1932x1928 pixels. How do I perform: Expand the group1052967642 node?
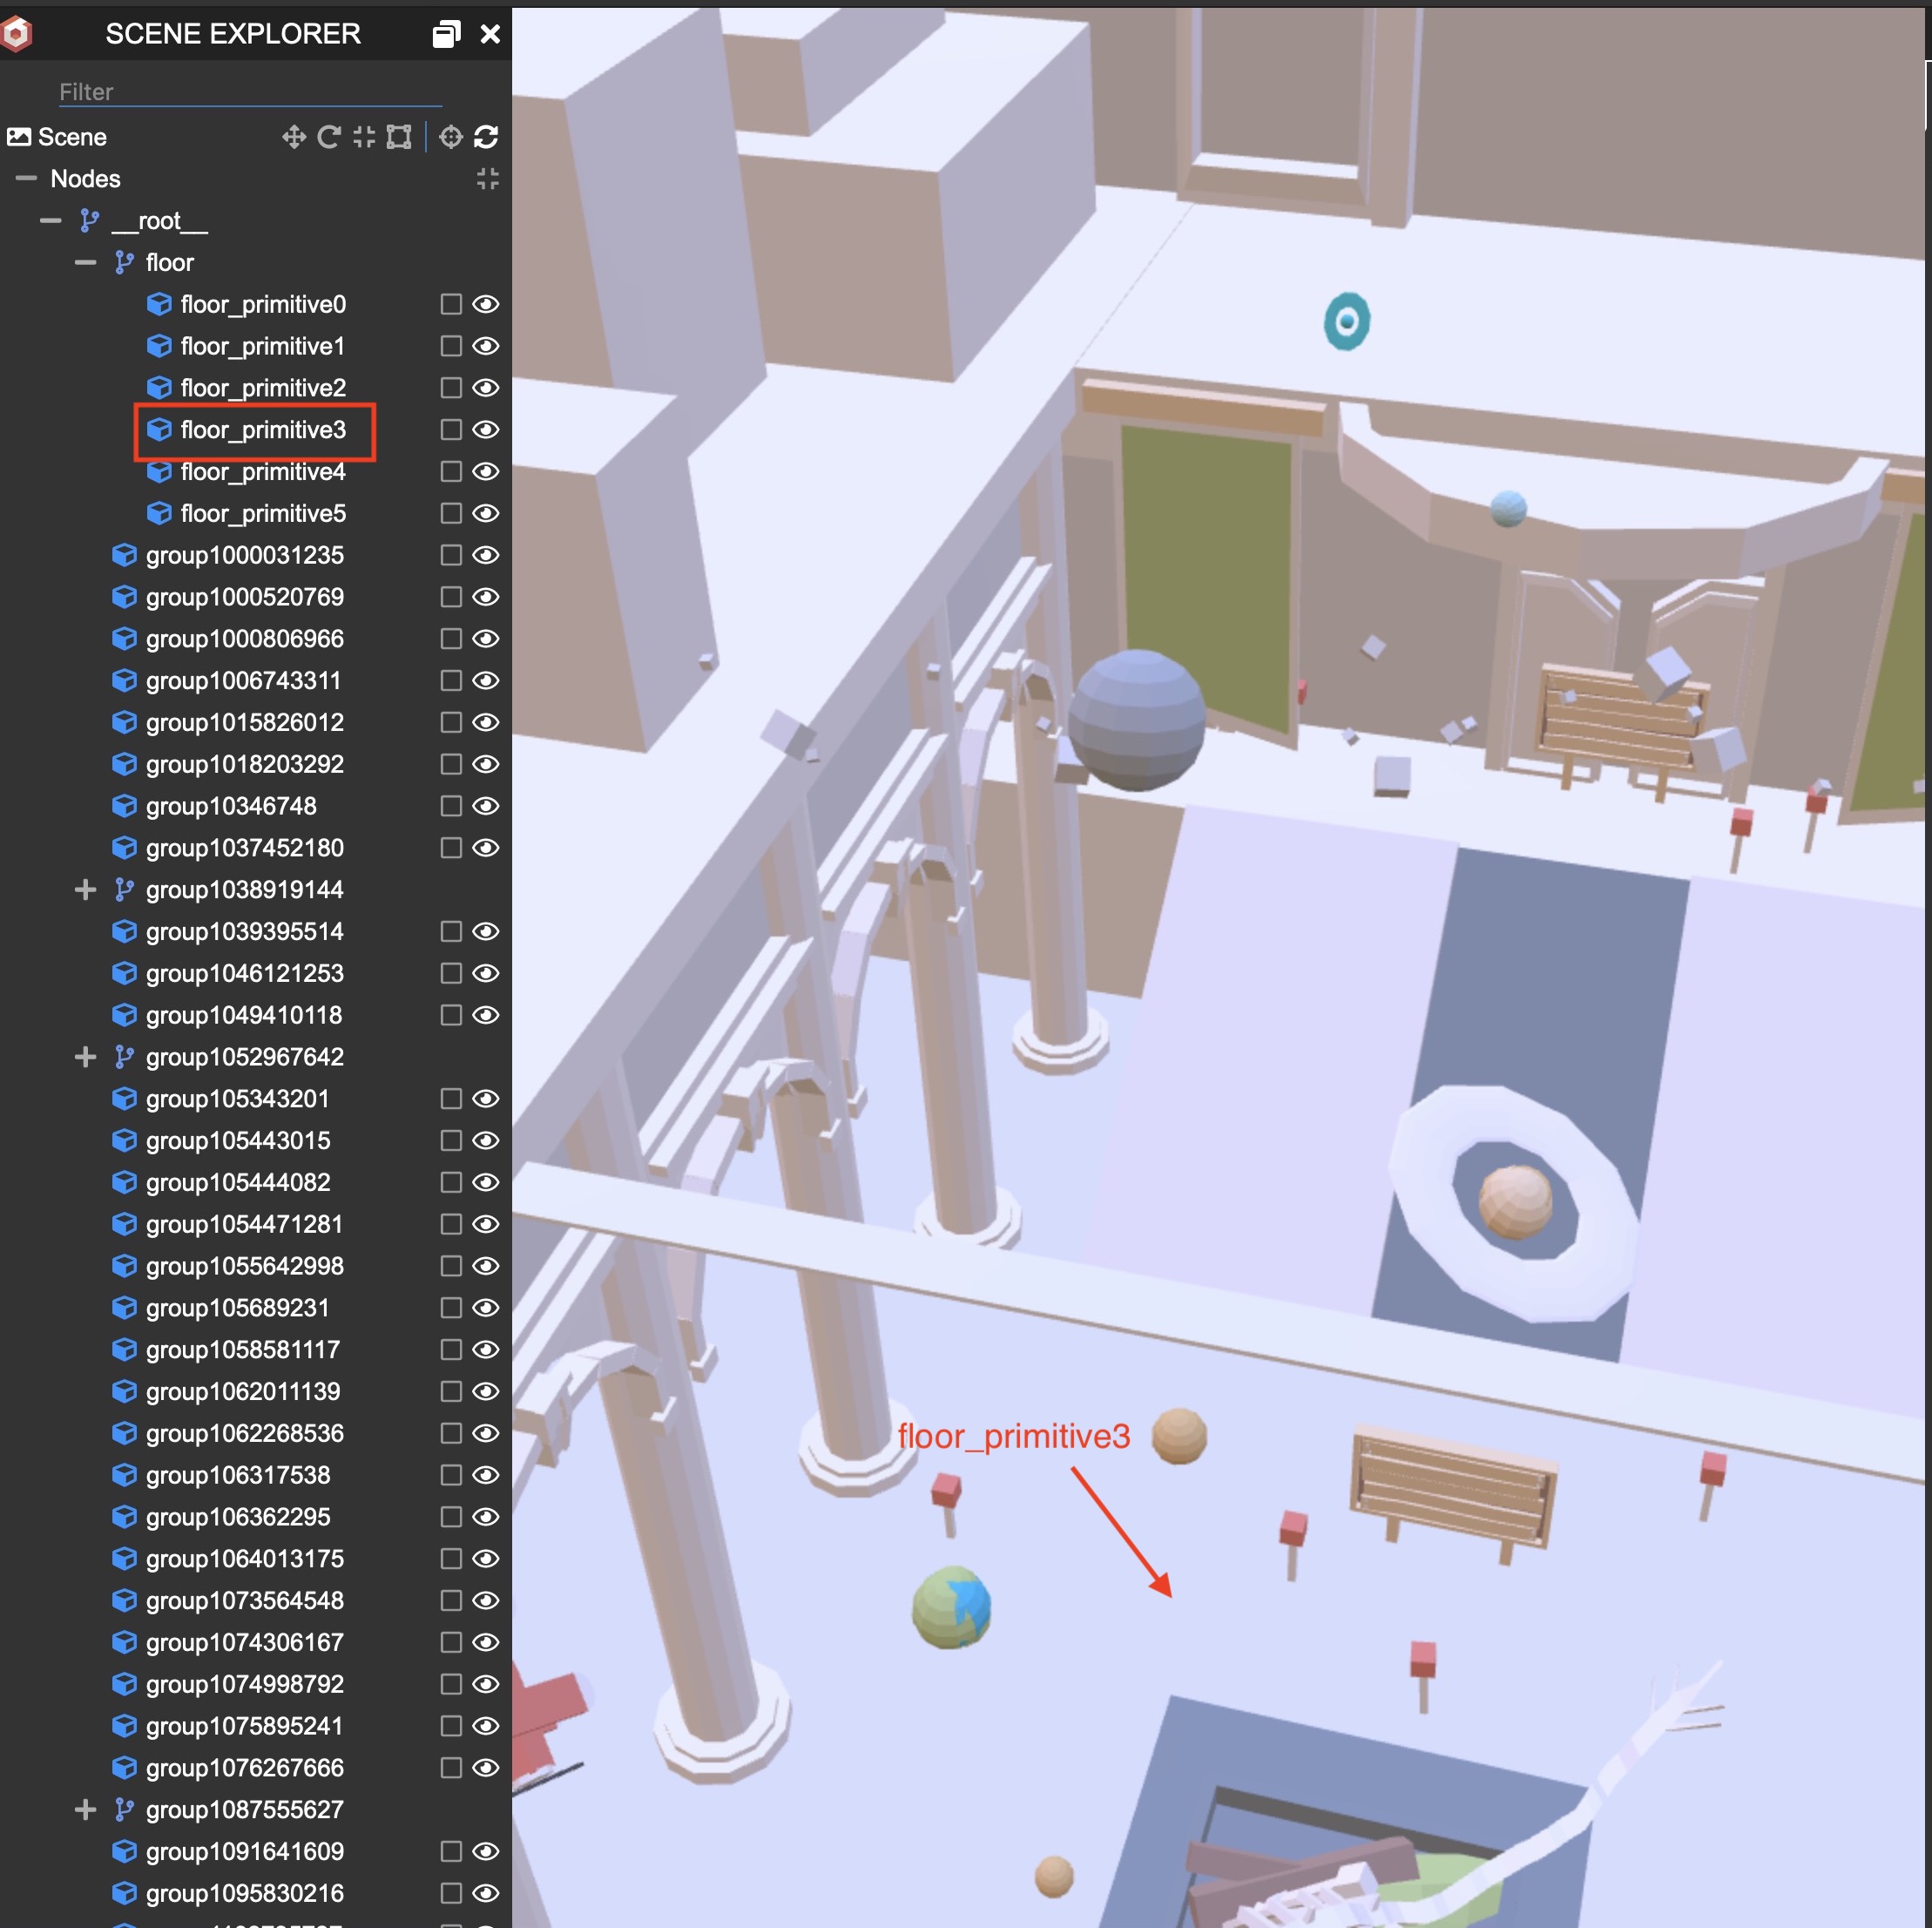(85, 1057)
